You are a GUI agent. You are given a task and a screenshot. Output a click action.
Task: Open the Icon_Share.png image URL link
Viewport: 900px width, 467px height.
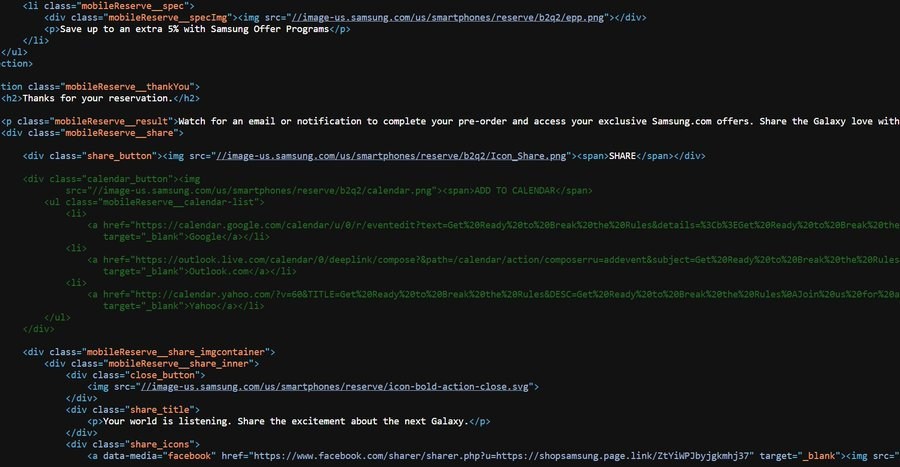pyautogui.click(x=391, y=156)
